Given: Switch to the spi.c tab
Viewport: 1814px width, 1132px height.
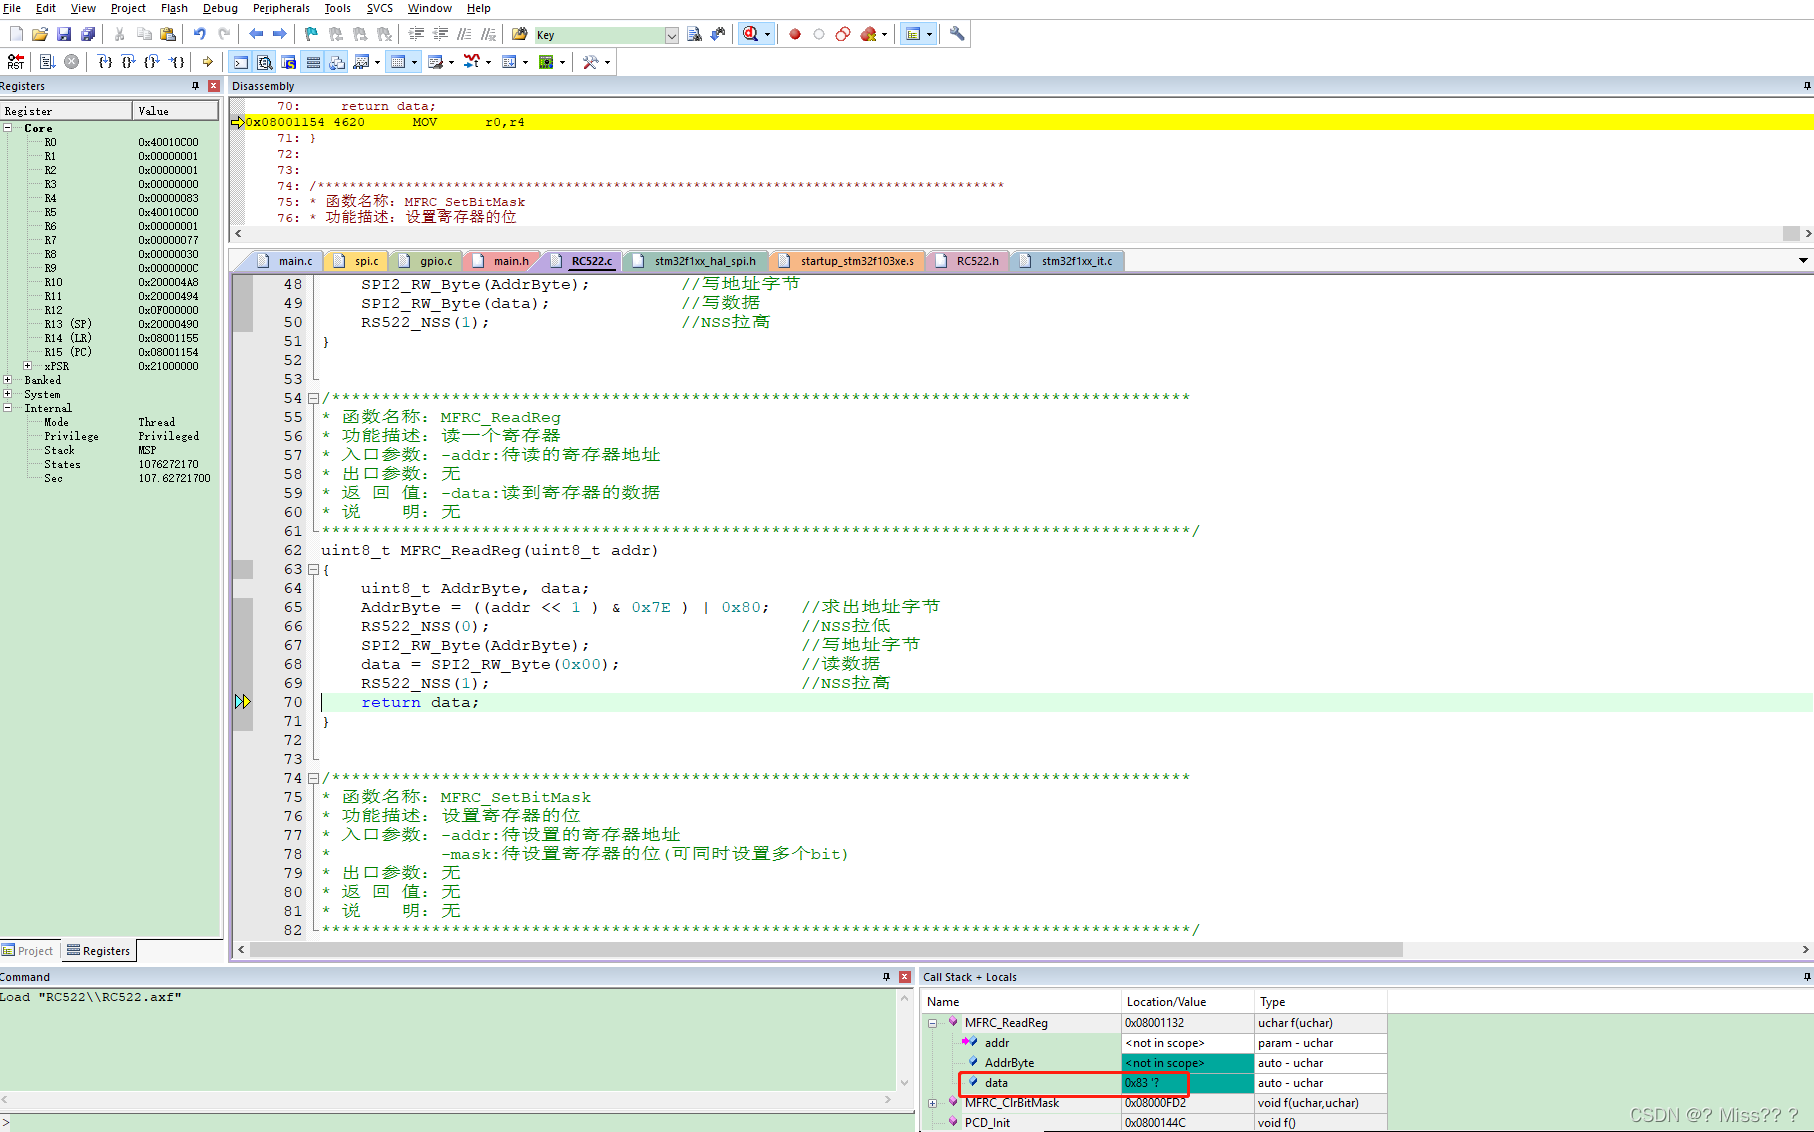Looking at the screenshot, I should pyautogui.click(x=357, y=261).
